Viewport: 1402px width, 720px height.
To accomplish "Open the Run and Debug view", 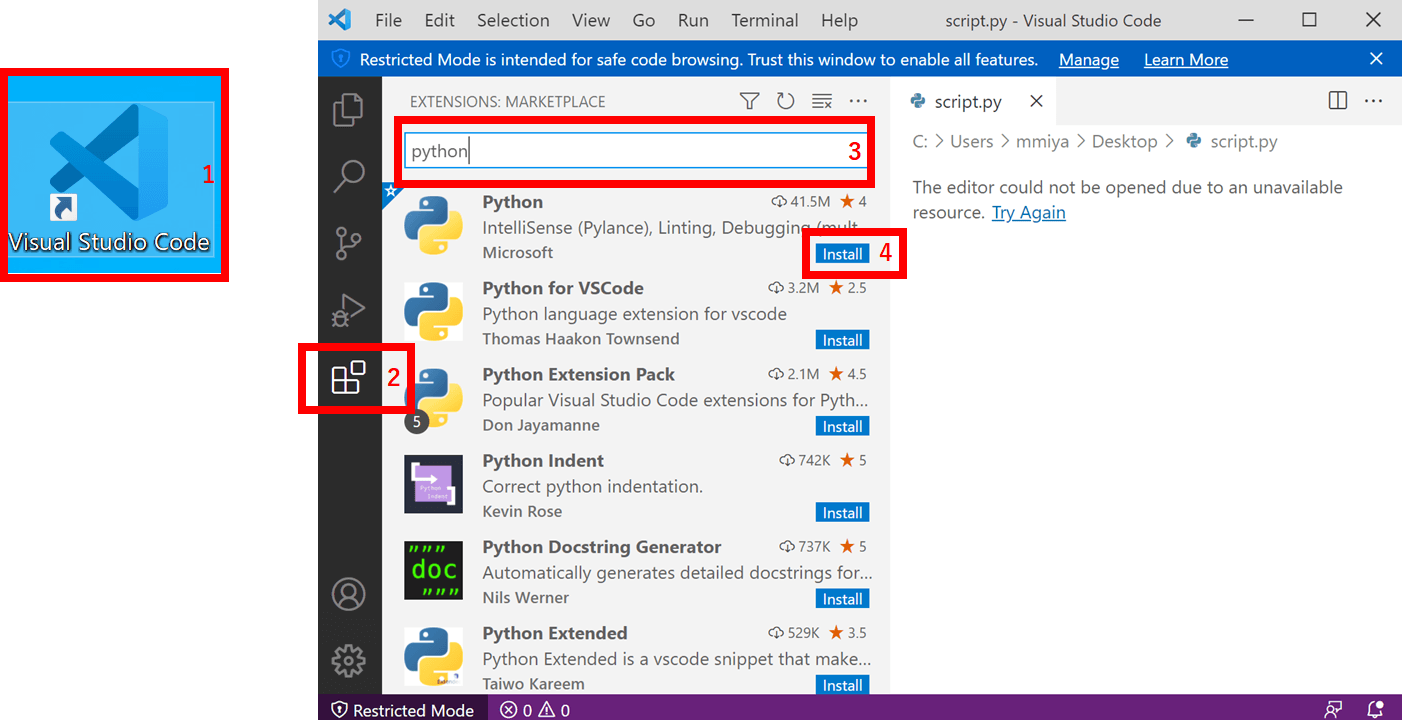I will pos(348,311).
